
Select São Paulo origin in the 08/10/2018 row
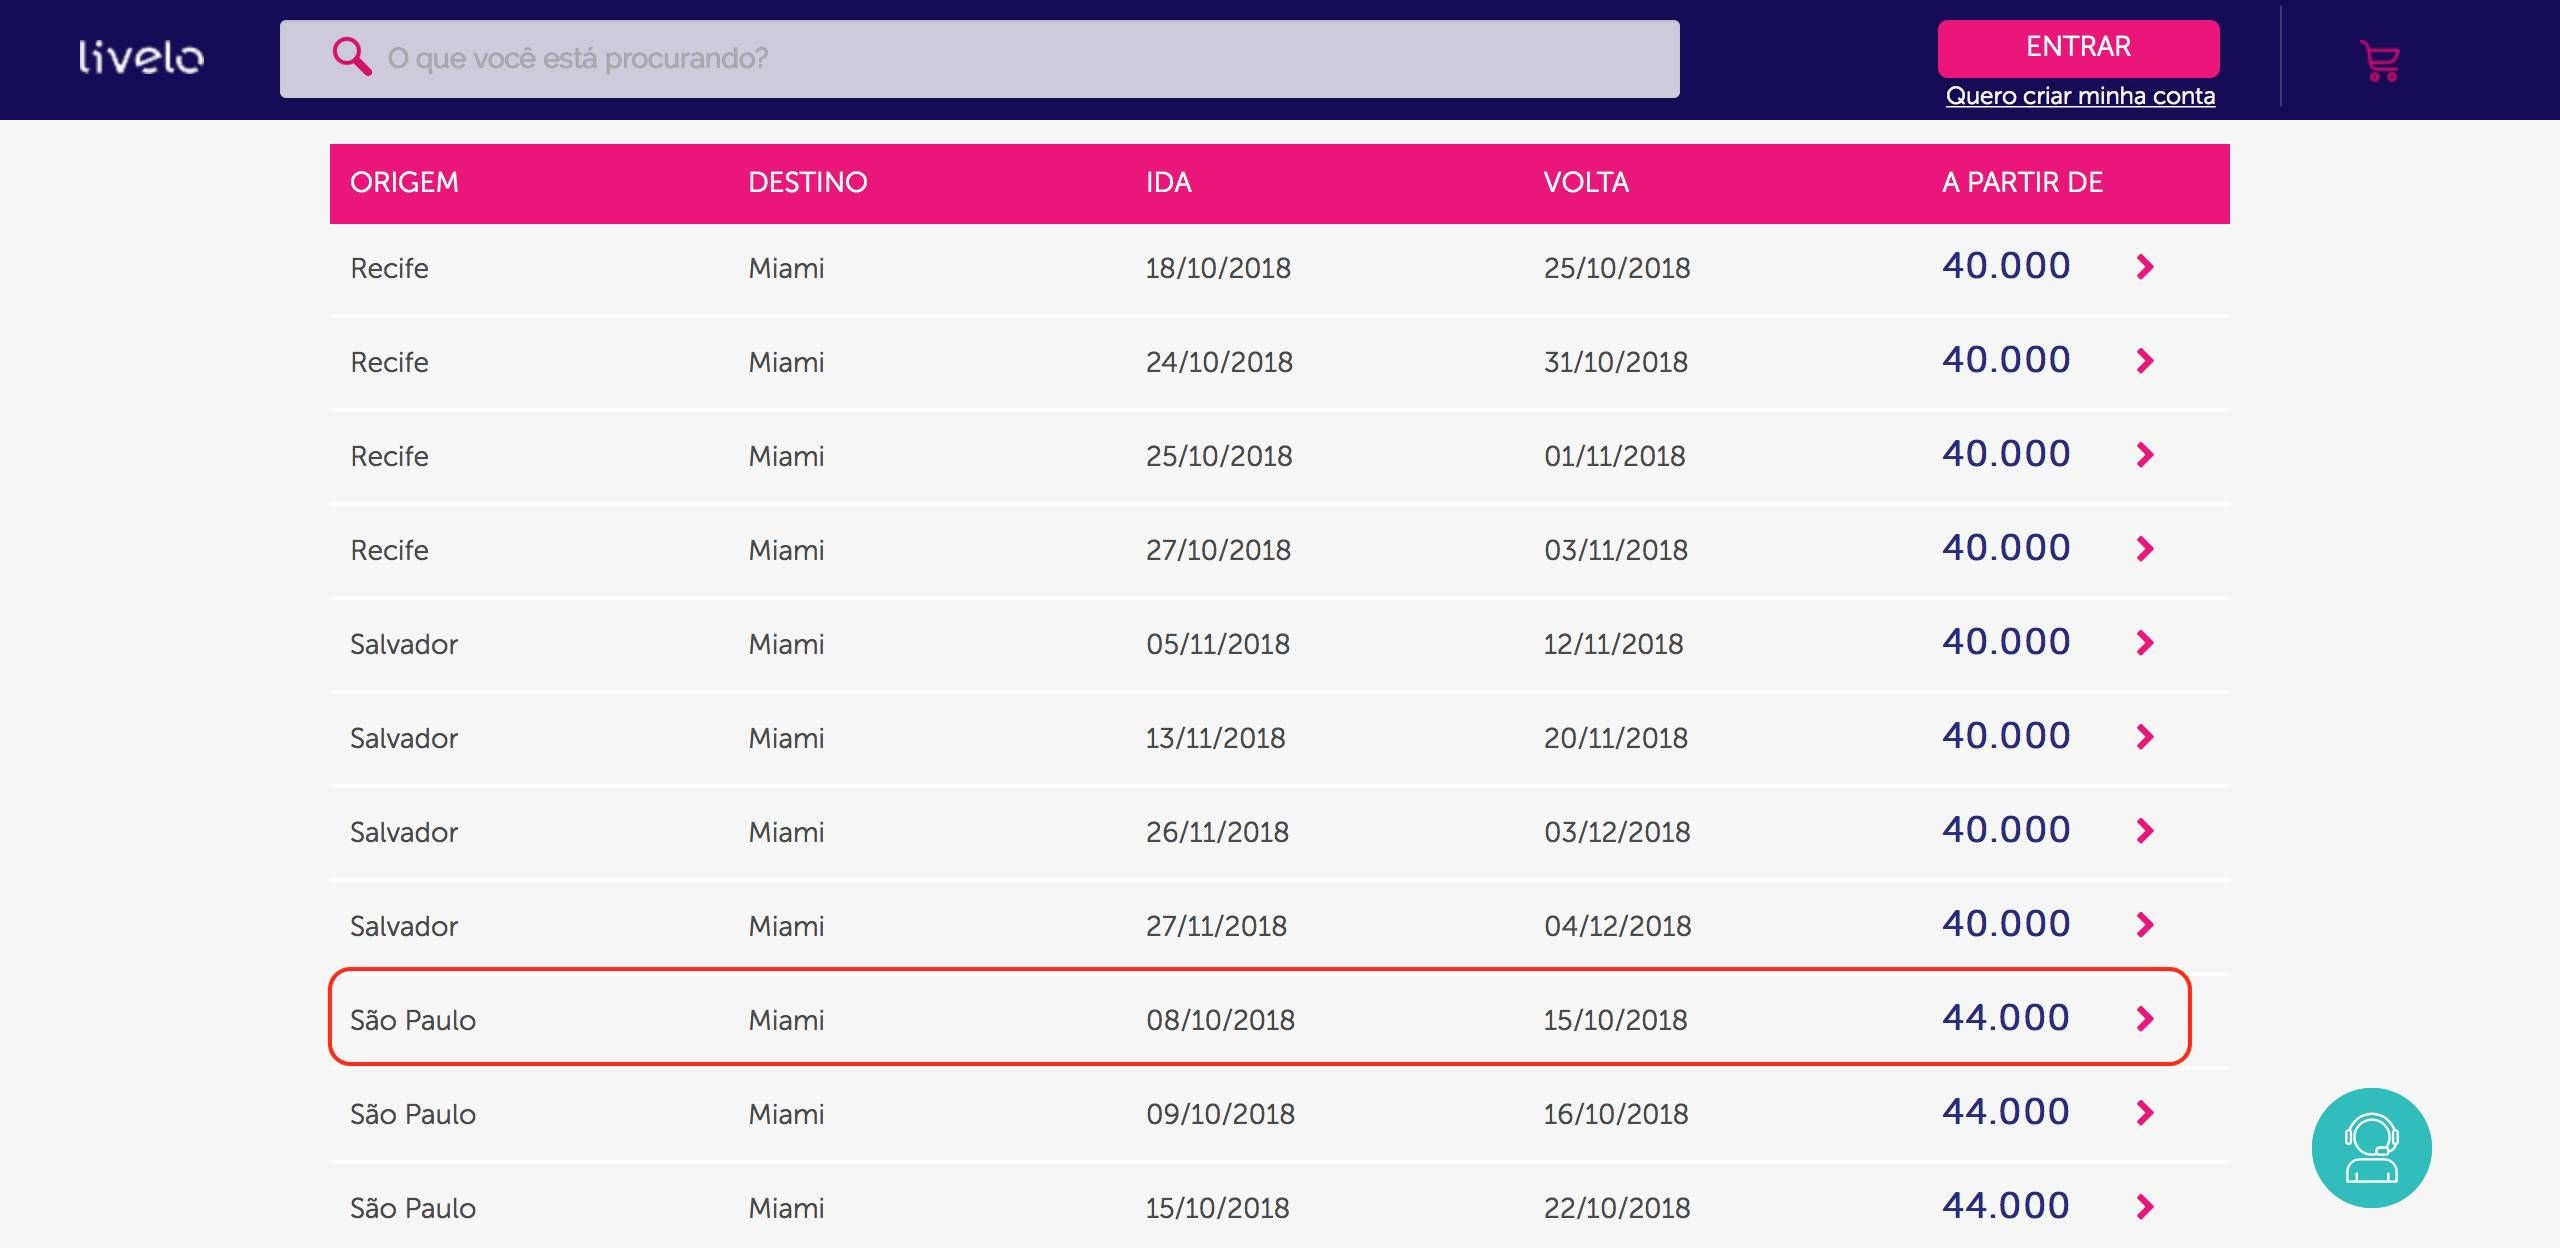click(x=413, y=1020)
